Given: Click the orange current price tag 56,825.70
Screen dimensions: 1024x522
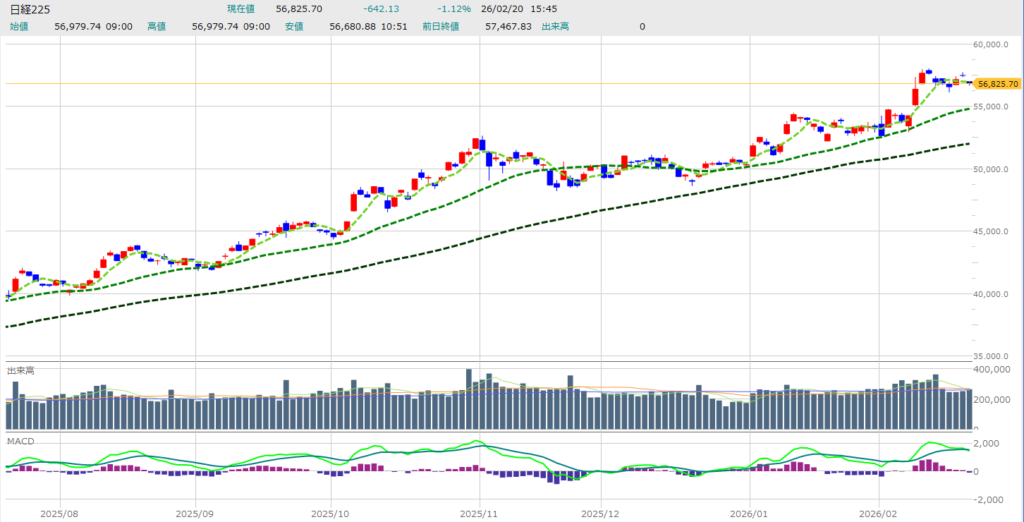Looking at the screenshot, I should 997,84.
